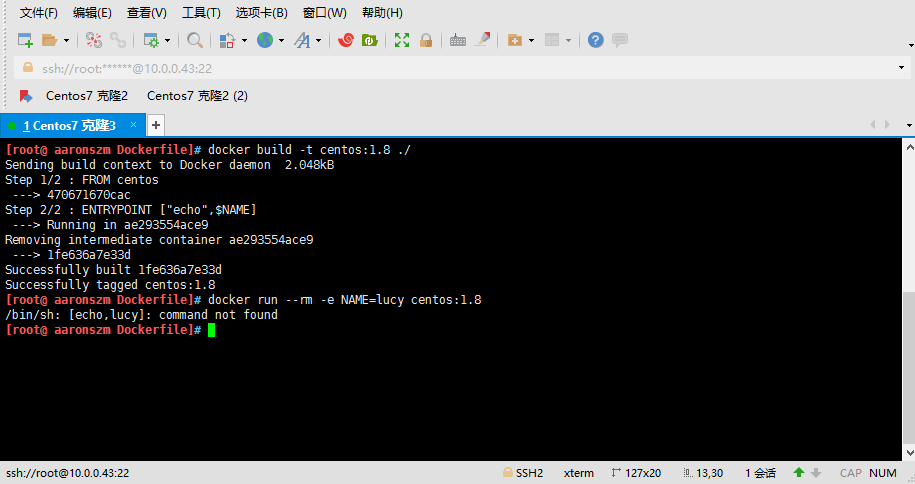Click the Find magnifier icon
The width and height of the screenshot is (915, 484).
pyautogui.click(x=195, y=40)
